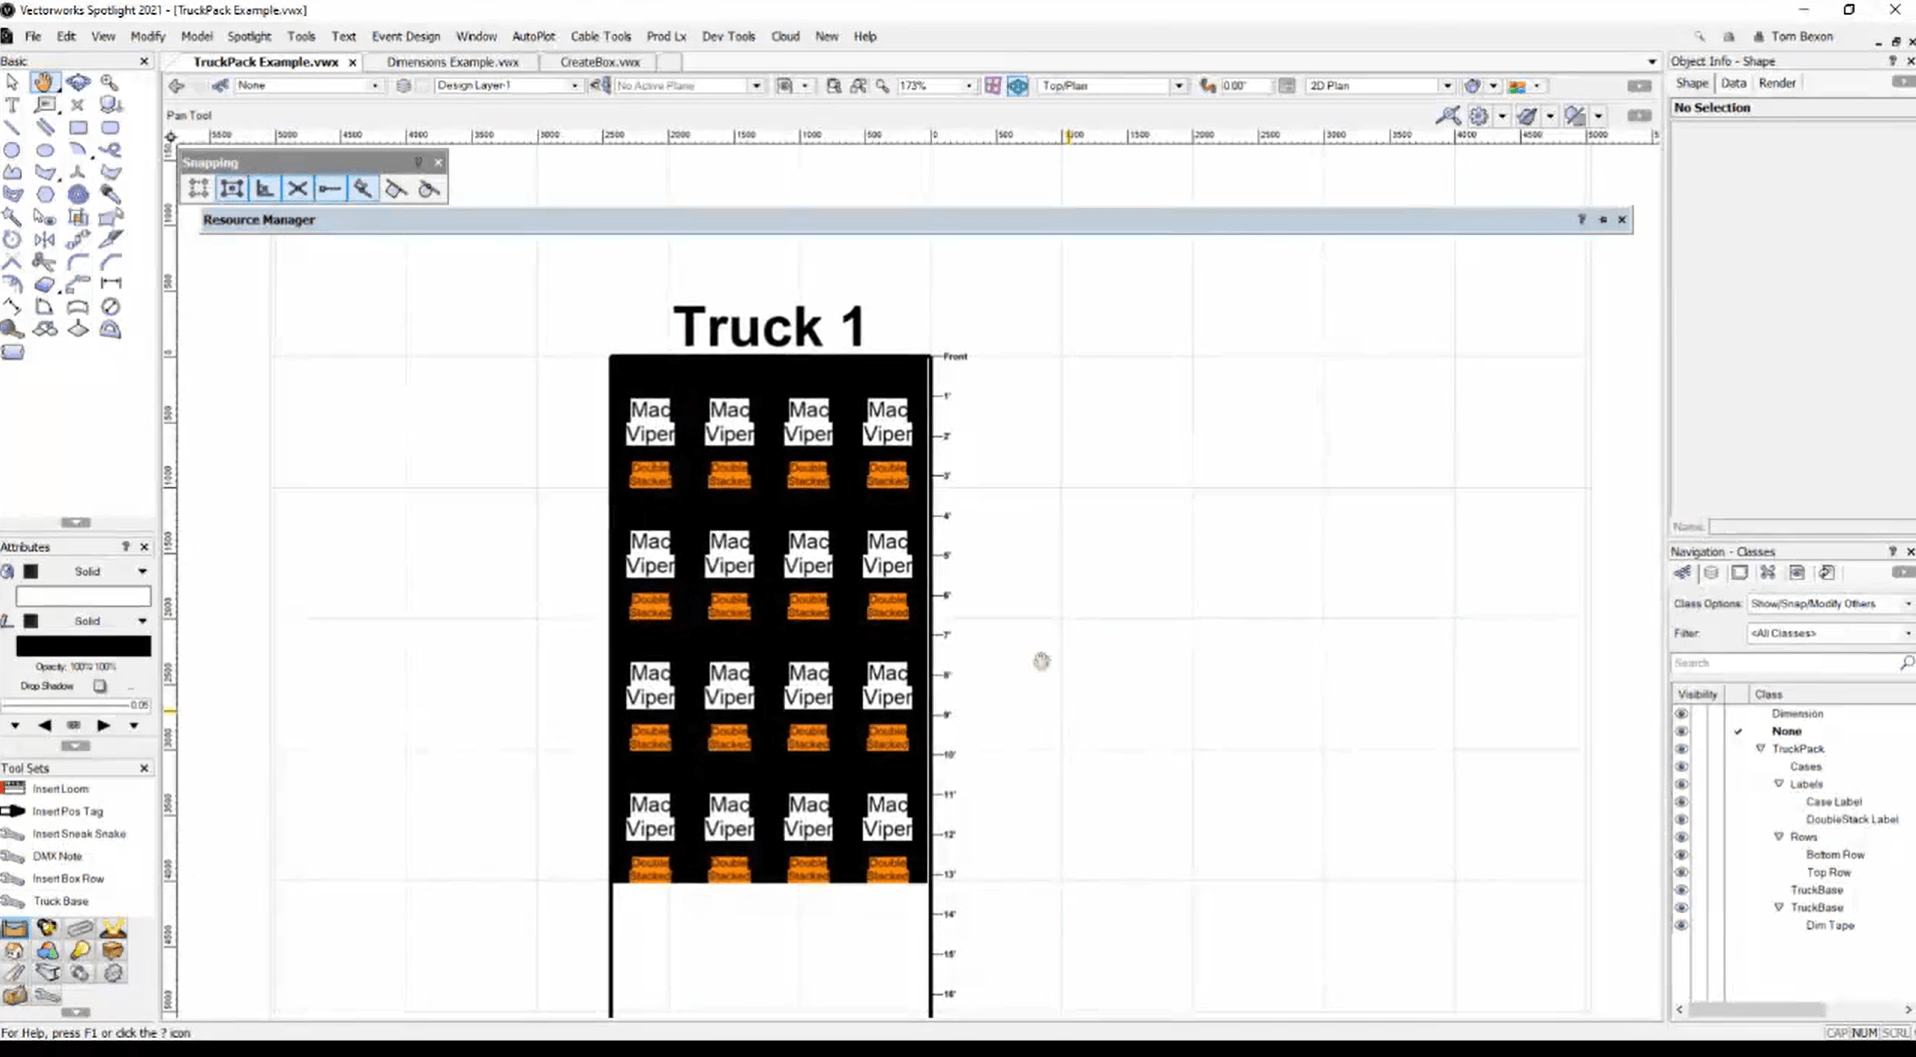Select the Flyover tool

[x=78, y=83]
